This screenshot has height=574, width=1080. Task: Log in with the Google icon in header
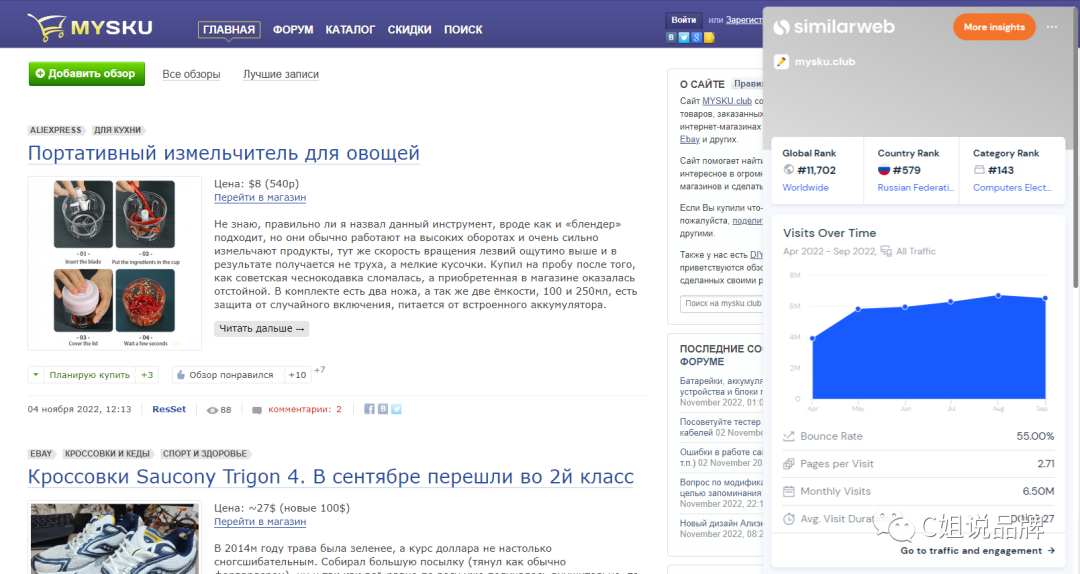click(x=696, y=37)
